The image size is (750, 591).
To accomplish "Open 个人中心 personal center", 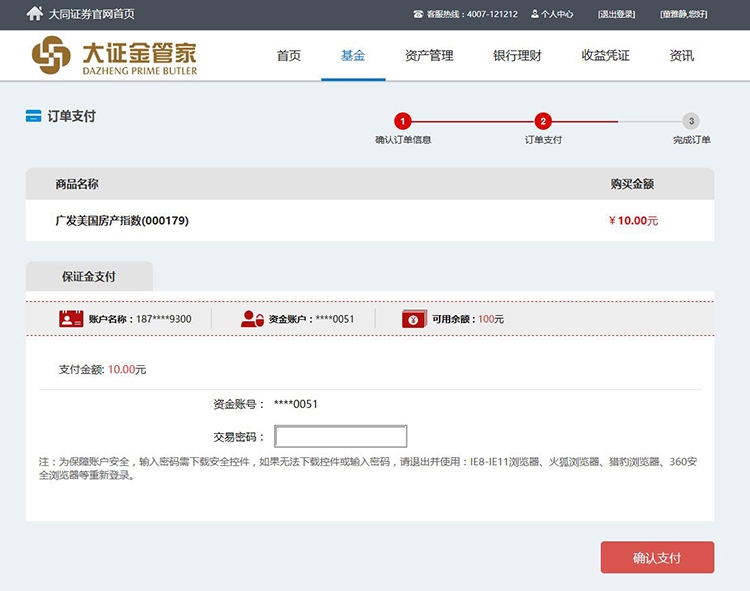I will [557, 14].
